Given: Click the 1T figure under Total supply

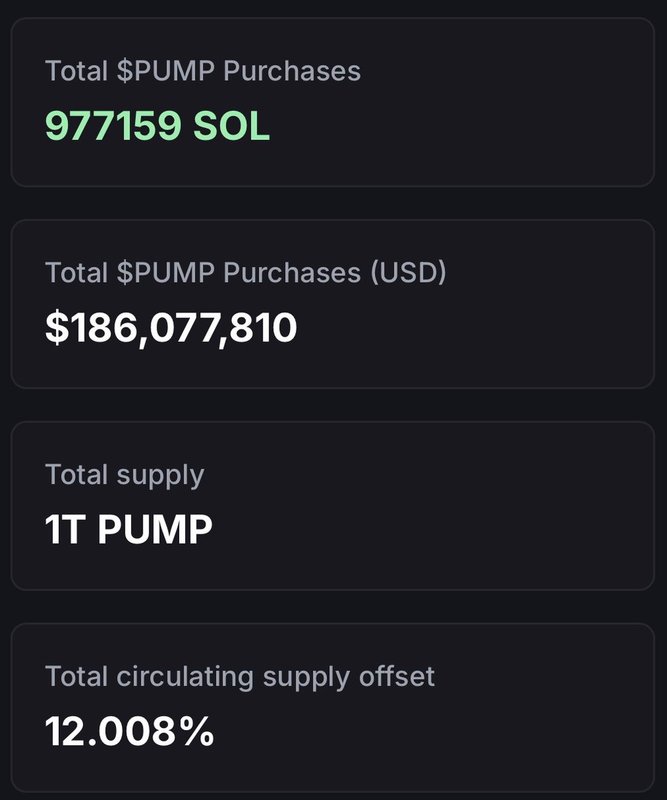Looking at the screenshot, I should coord(65,529).
